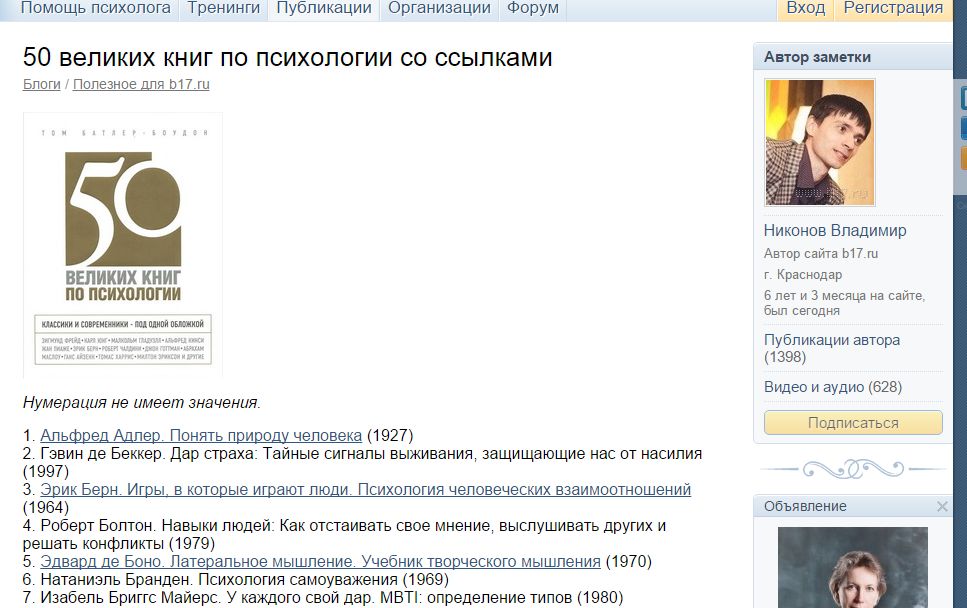Image resolution: width=967 pixels, height=608 pixels.
Task: Click the note Нумерация не имеет значения
Action: click(x=142, y=403)
